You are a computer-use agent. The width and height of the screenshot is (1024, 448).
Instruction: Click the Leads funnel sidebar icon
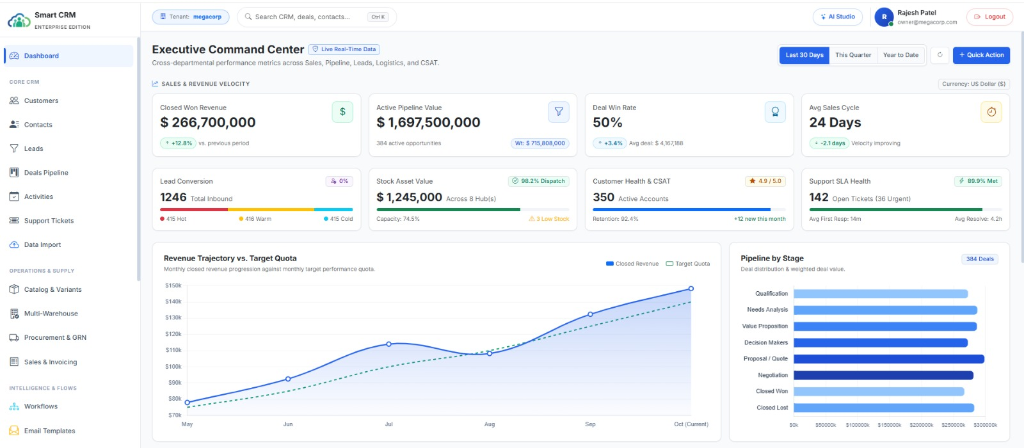click(x=14, y=148)
